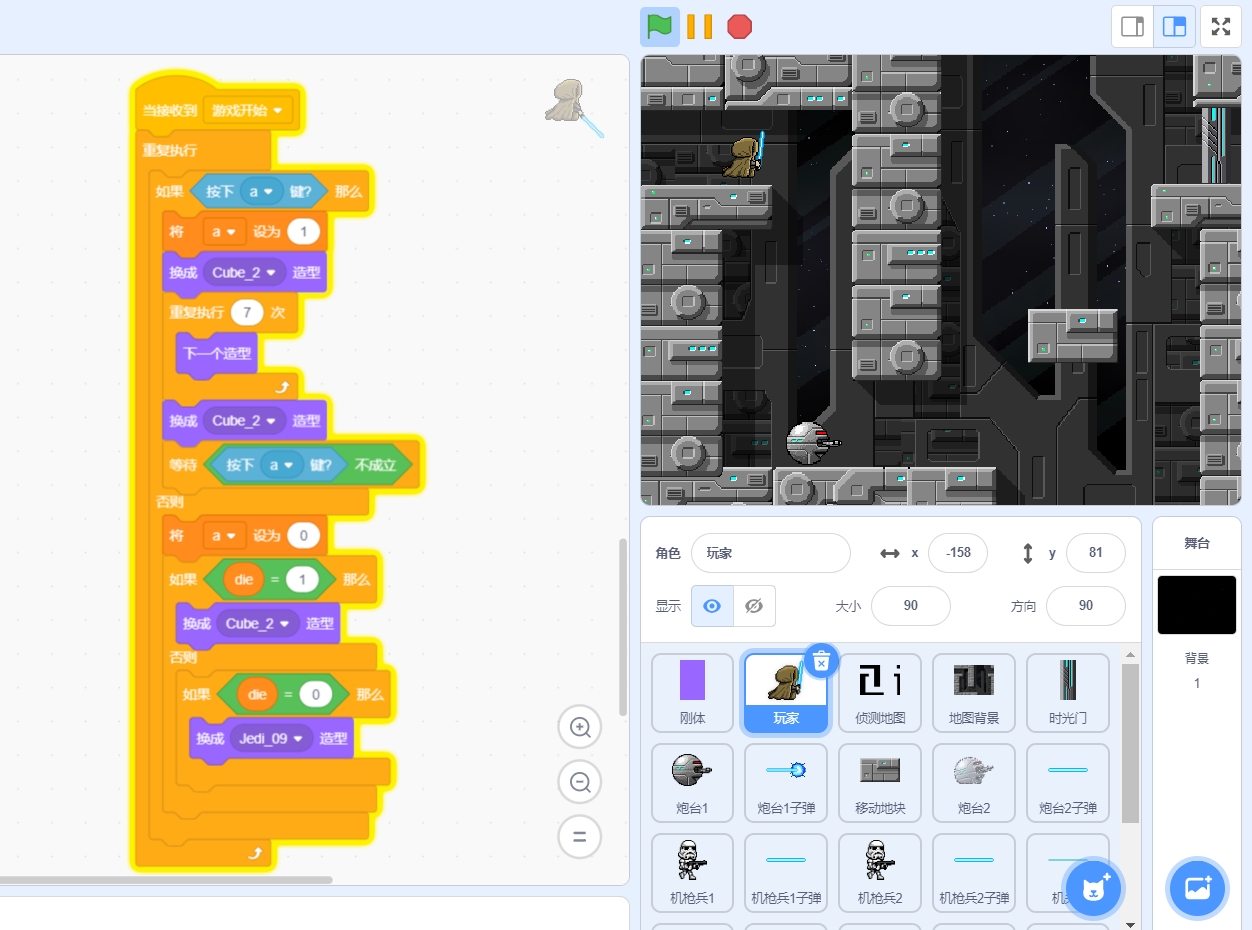
Task: Select the 炮台2子弹 sprite
Action: pos(1068,782)
